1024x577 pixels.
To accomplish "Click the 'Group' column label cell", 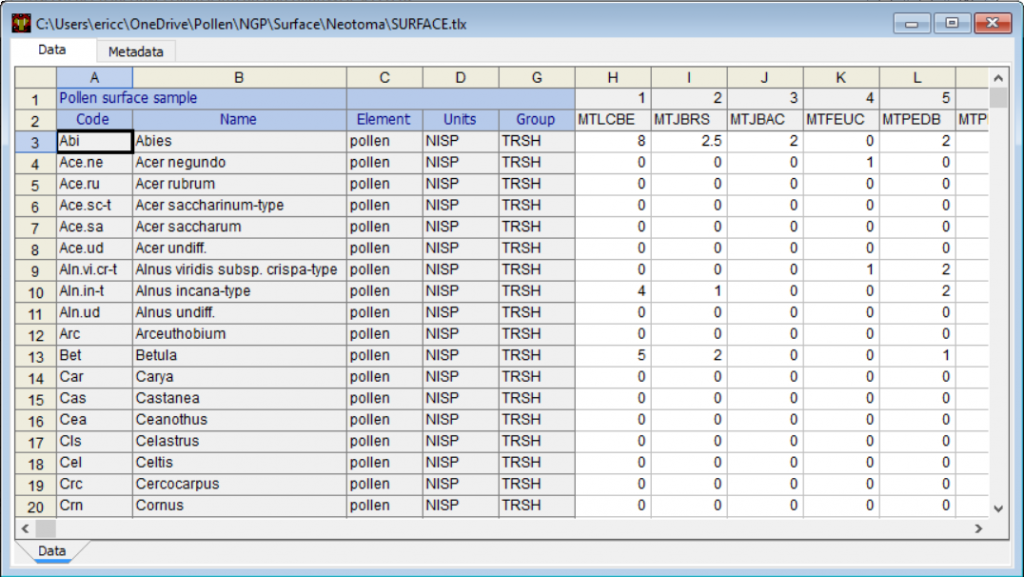I will pyautogui.click(x=537, y=120).
